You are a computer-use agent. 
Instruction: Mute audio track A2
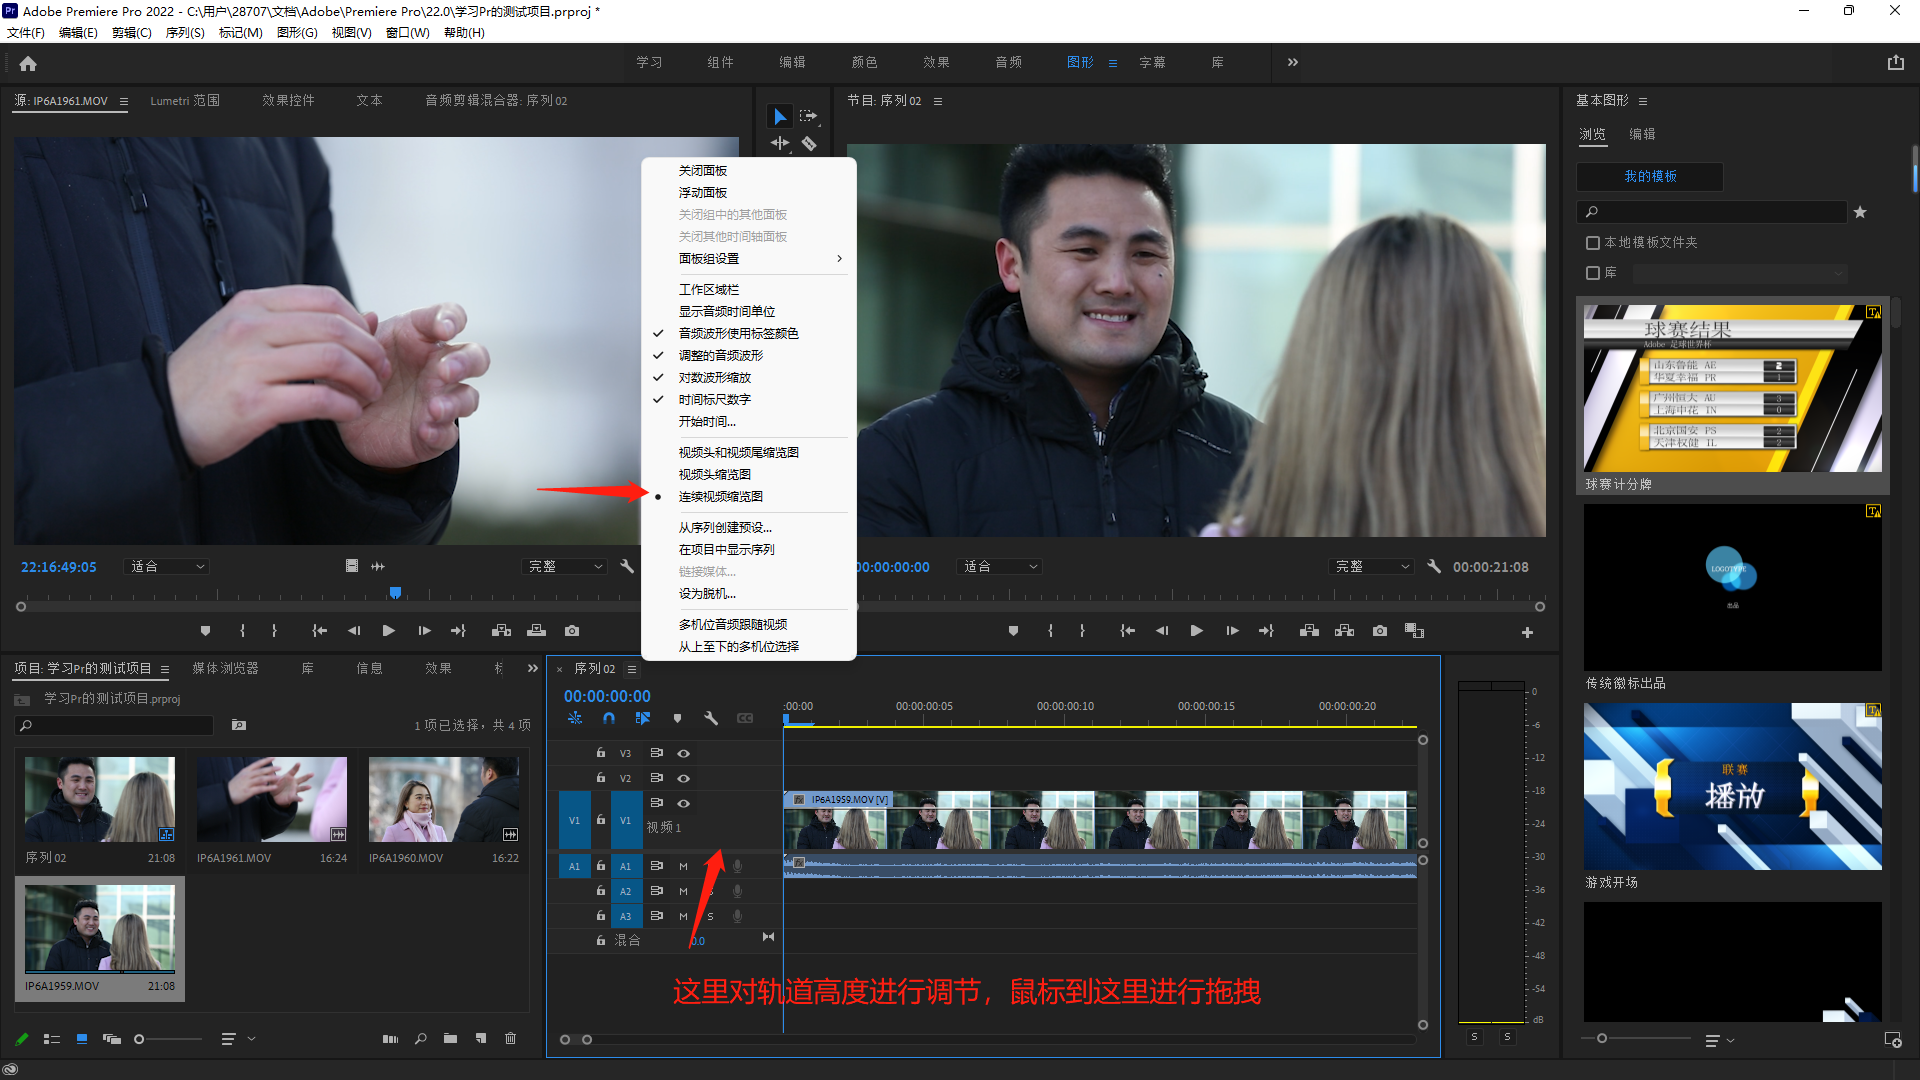click(x=684, y=891)
